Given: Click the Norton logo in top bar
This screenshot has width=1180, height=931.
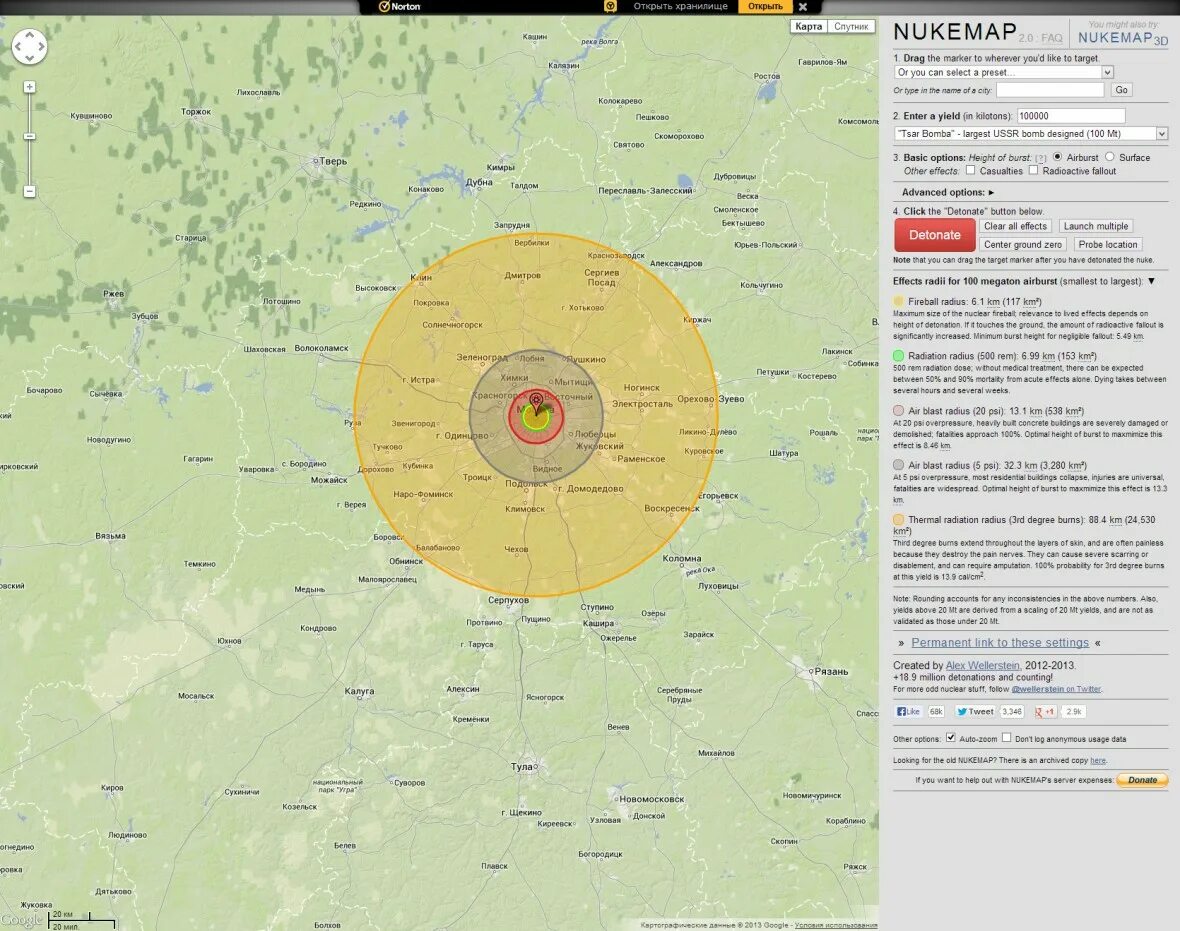Looking at the screenshot, I should tap(400, 7).
